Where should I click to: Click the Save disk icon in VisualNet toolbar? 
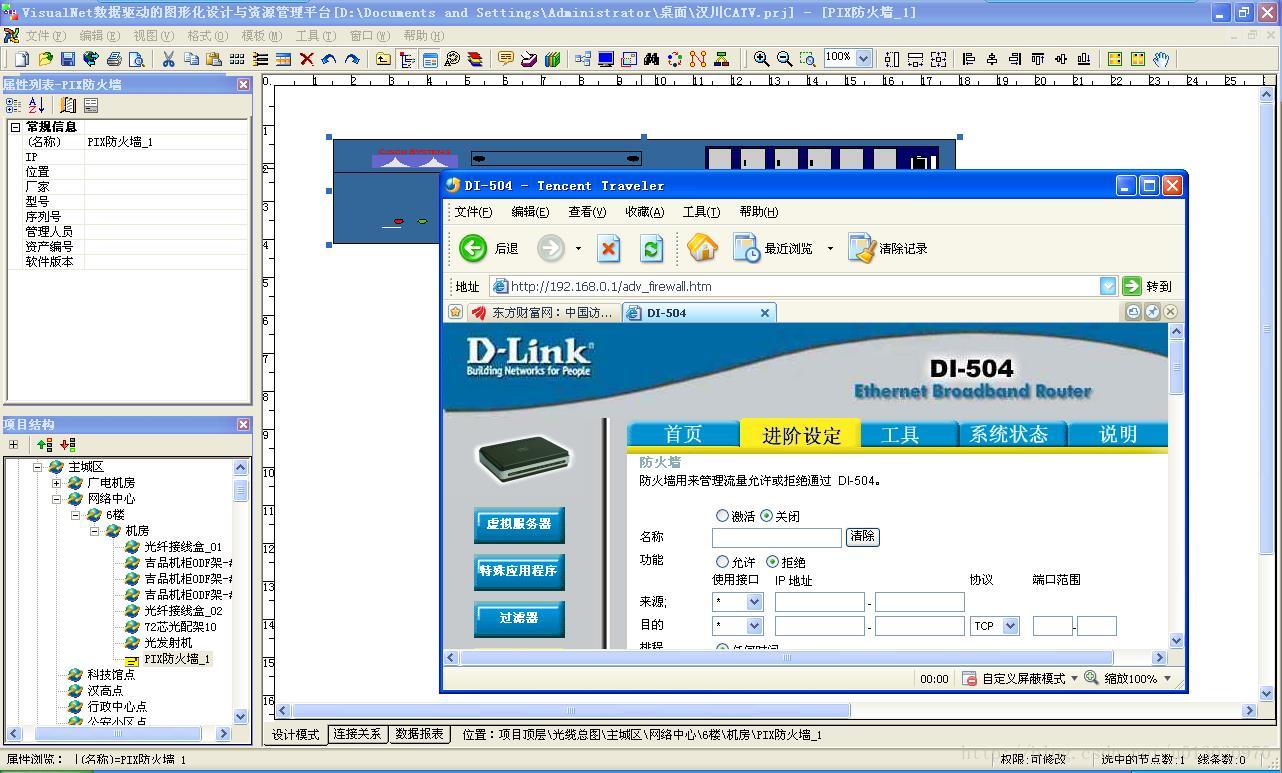pos(68,59)
